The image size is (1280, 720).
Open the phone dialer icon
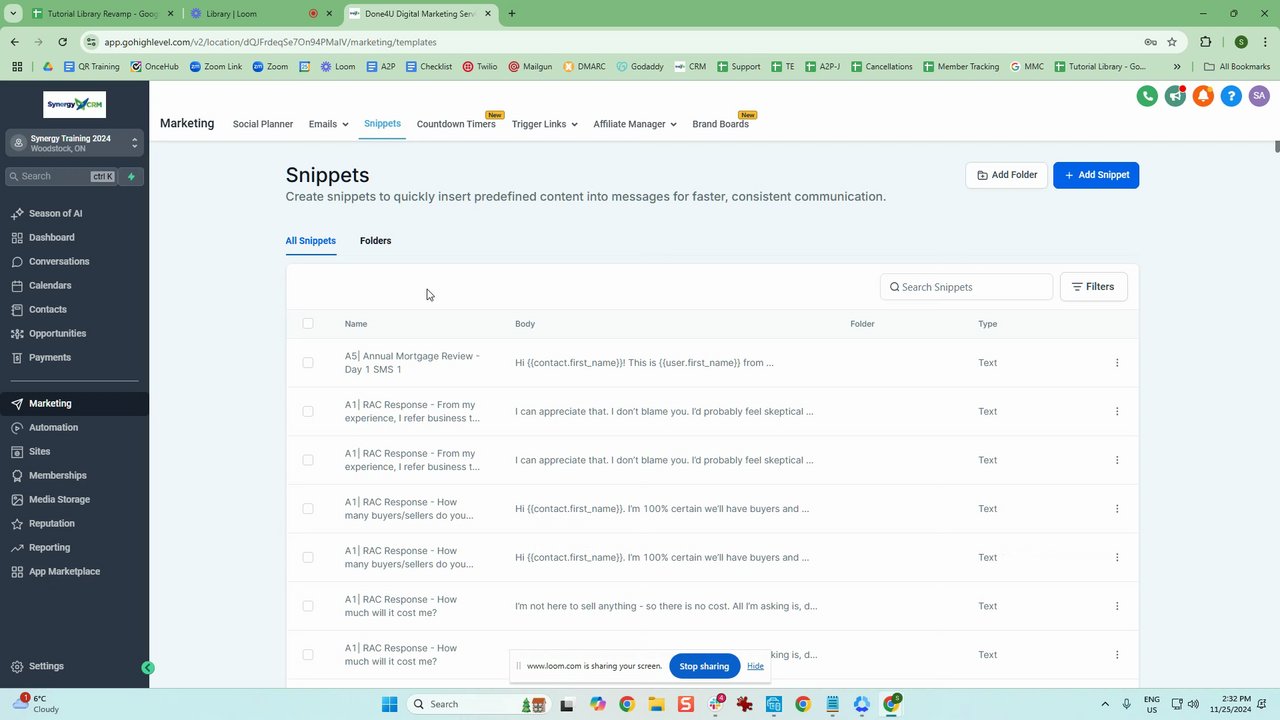(x=1147, y=96)
